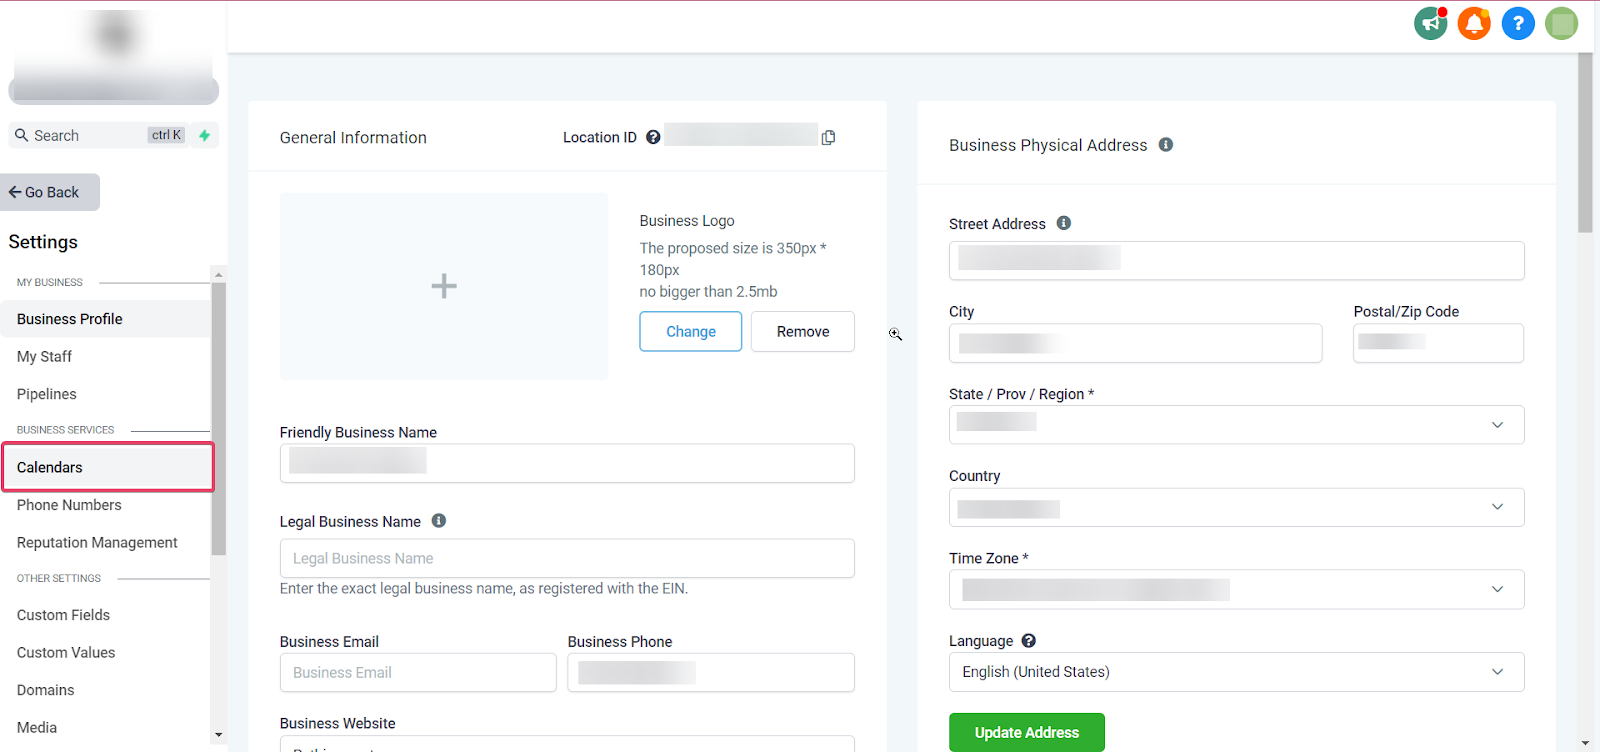Expand the Language dropdown

click(1236, 672)
